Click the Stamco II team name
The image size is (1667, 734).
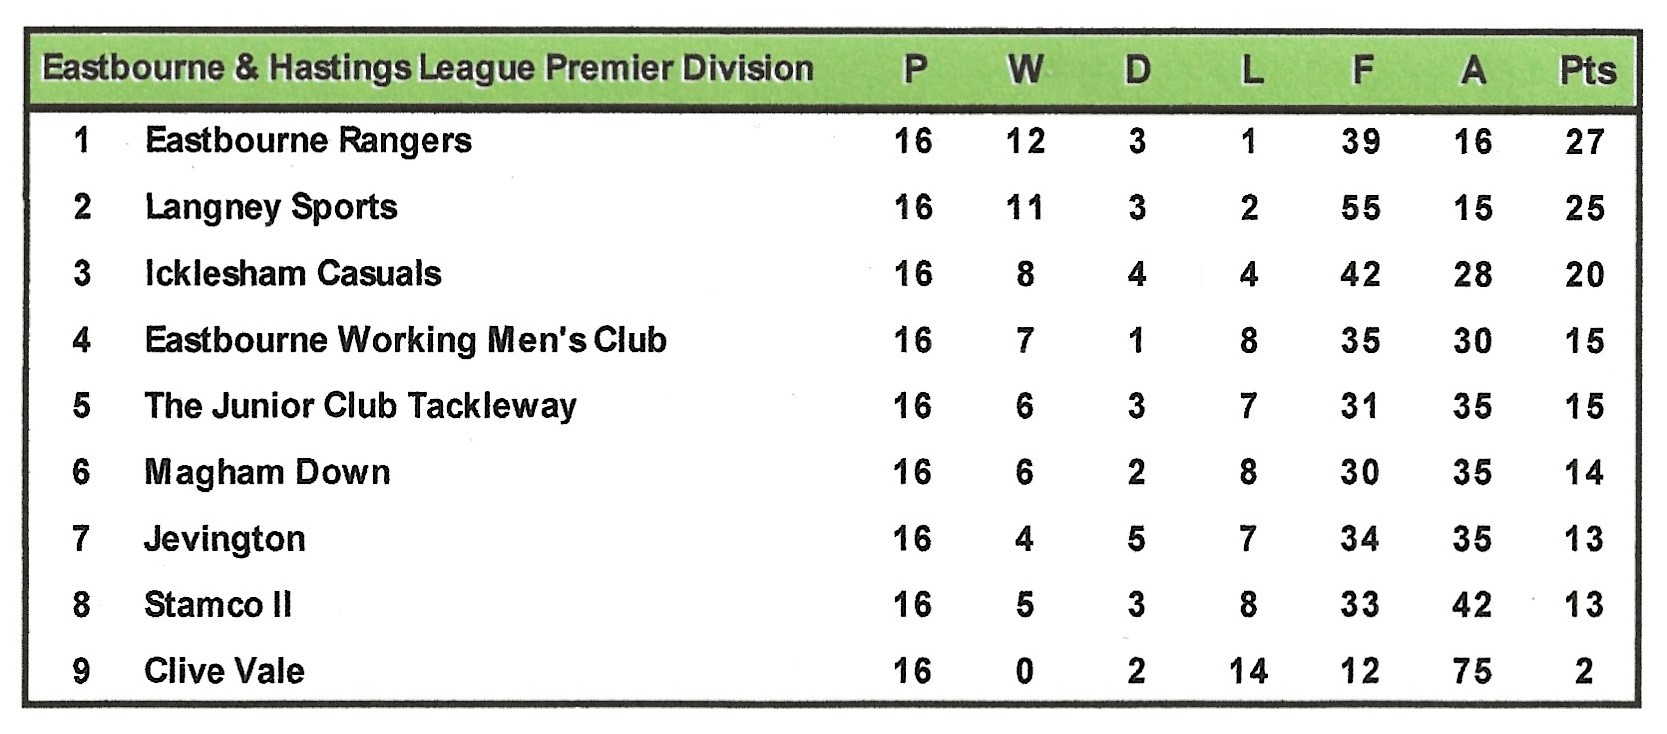point(218,605)
